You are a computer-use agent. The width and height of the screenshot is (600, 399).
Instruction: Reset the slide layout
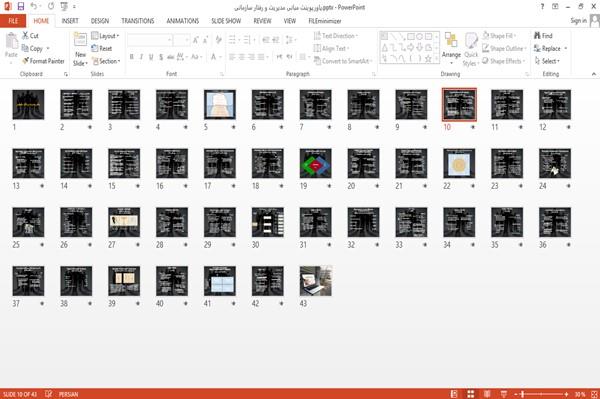[x=102, y=48]
